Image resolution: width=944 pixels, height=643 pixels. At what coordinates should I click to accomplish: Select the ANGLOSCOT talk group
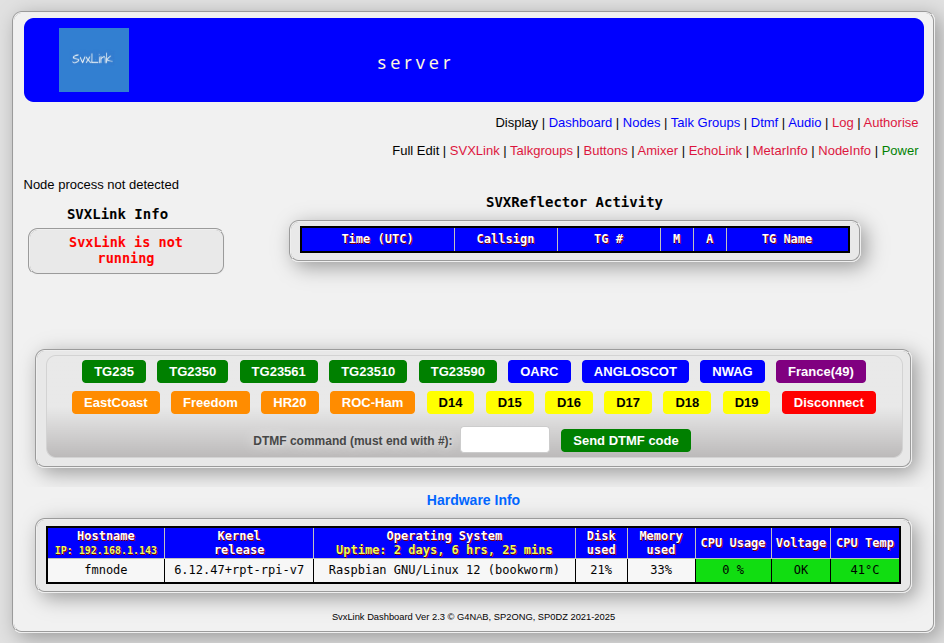635,371
